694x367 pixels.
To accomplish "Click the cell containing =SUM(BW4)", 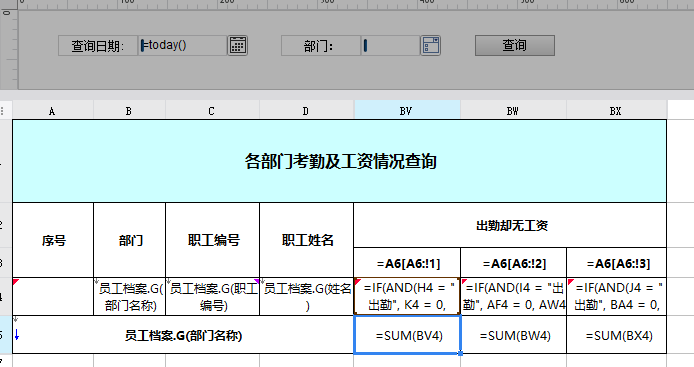I will click(x=513, y=335).
